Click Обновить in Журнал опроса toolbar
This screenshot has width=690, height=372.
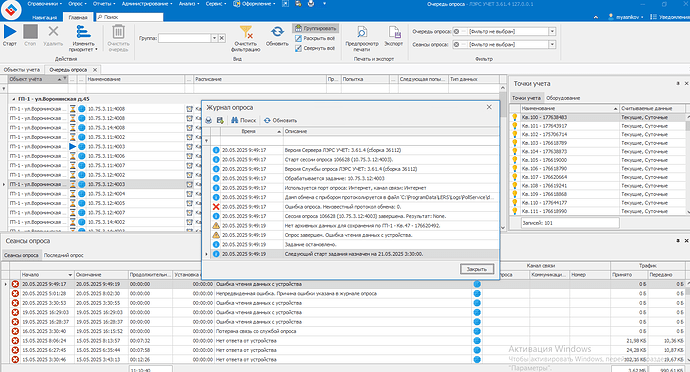point(280,120)
